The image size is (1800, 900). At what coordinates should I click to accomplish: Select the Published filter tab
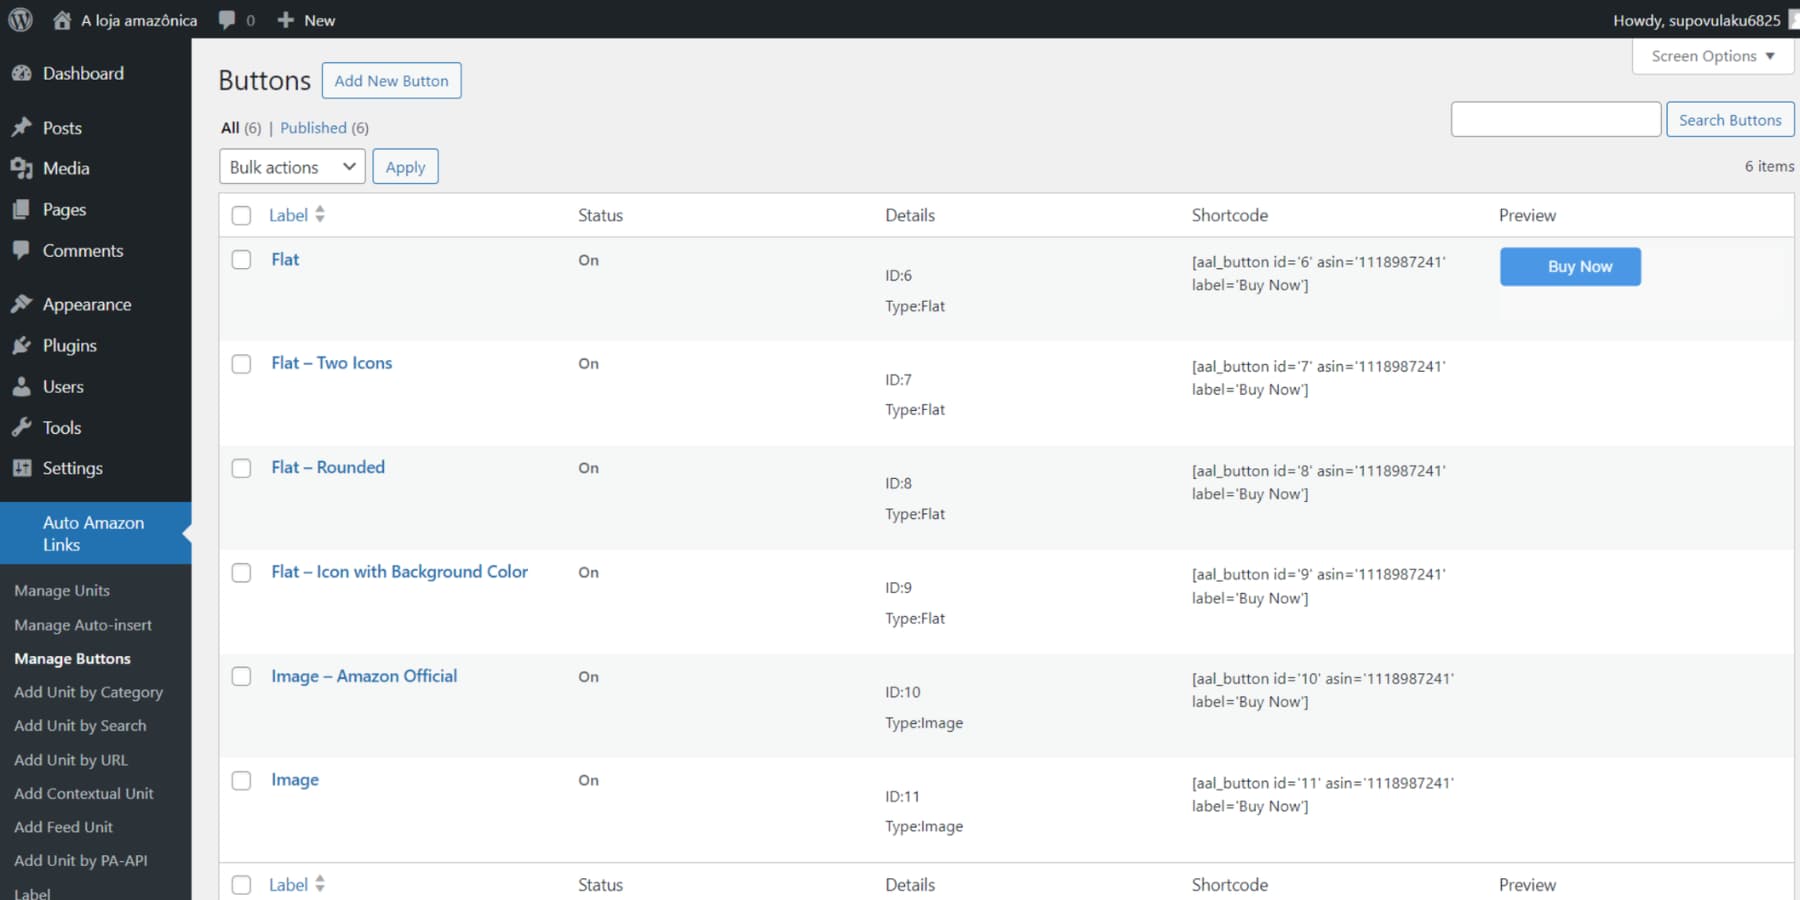click(314, 127)
